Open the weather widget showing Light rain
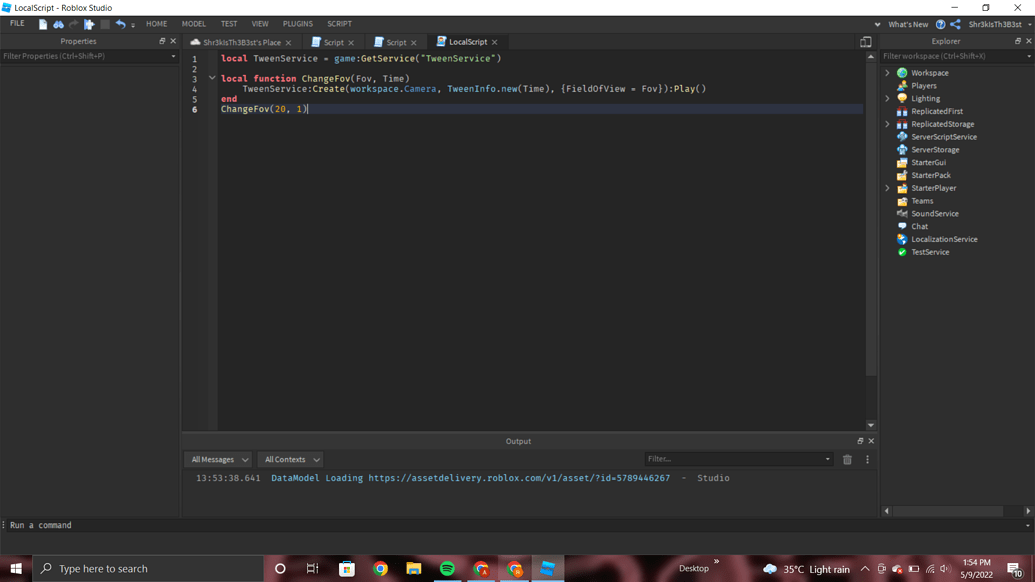 pyautogui.click(x=806, y=569)
